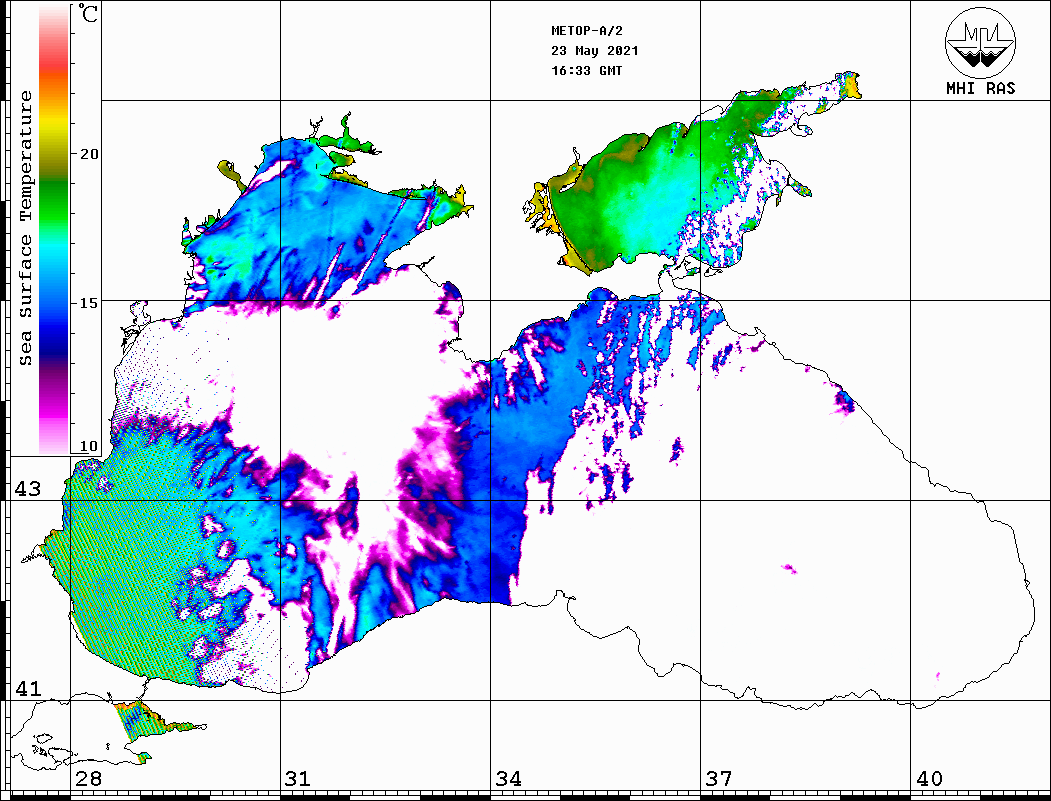Viewport: 1051px width, 801px height.
Task: Click longitude label '31'
Action: tap(298, 779)
